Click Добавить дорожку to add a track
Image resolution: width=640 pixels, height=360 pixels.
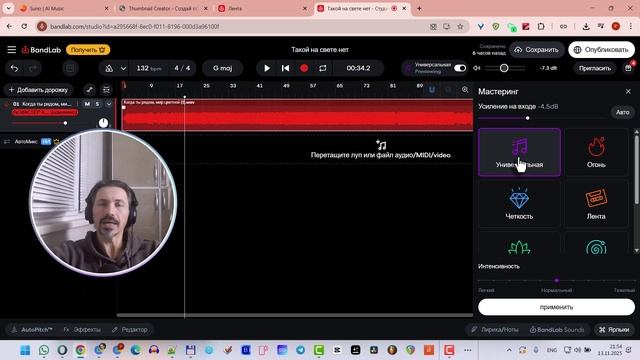[38, 90]
